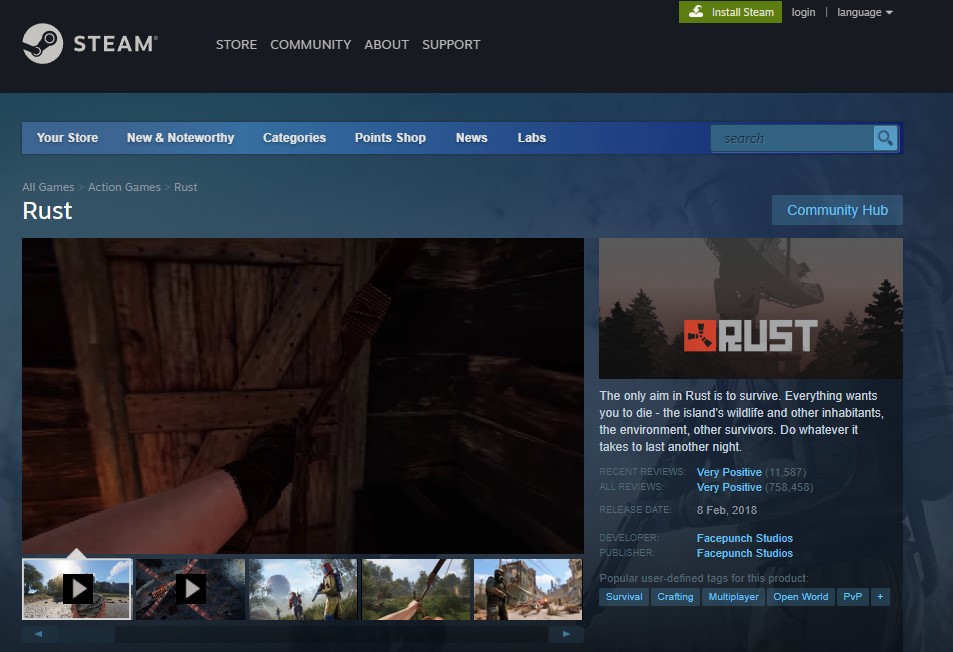This screenshot has width=953, height=652.
Task: Click the Steam logo icon
Action: point(43,44)
